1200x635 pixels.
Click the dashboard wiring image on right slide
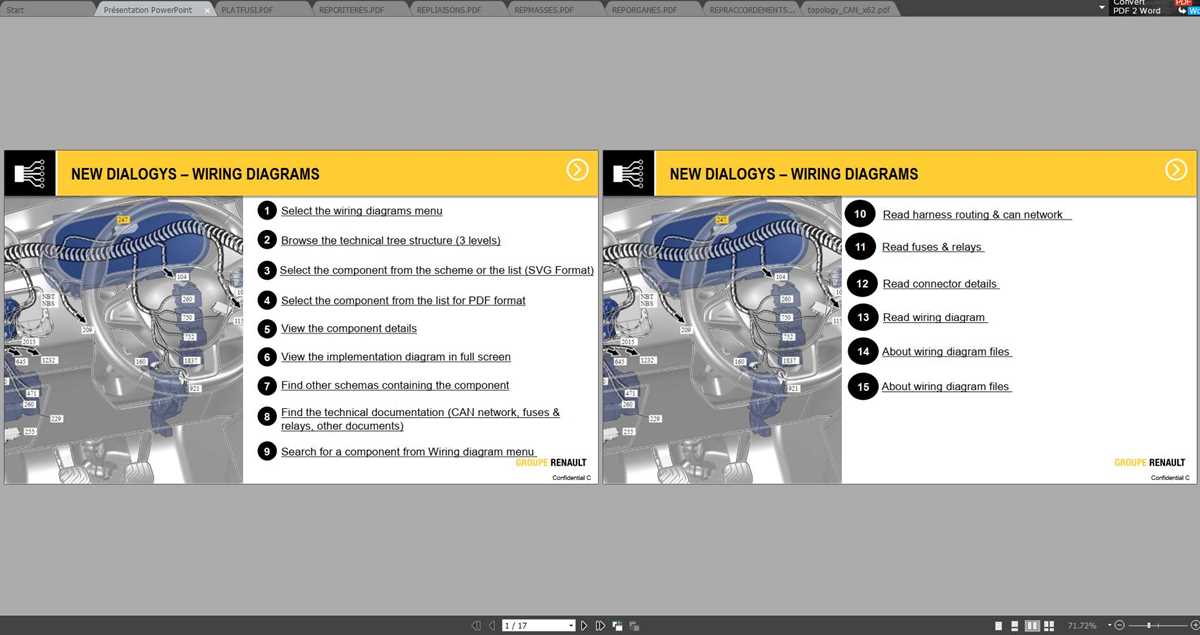pos(722,340)
